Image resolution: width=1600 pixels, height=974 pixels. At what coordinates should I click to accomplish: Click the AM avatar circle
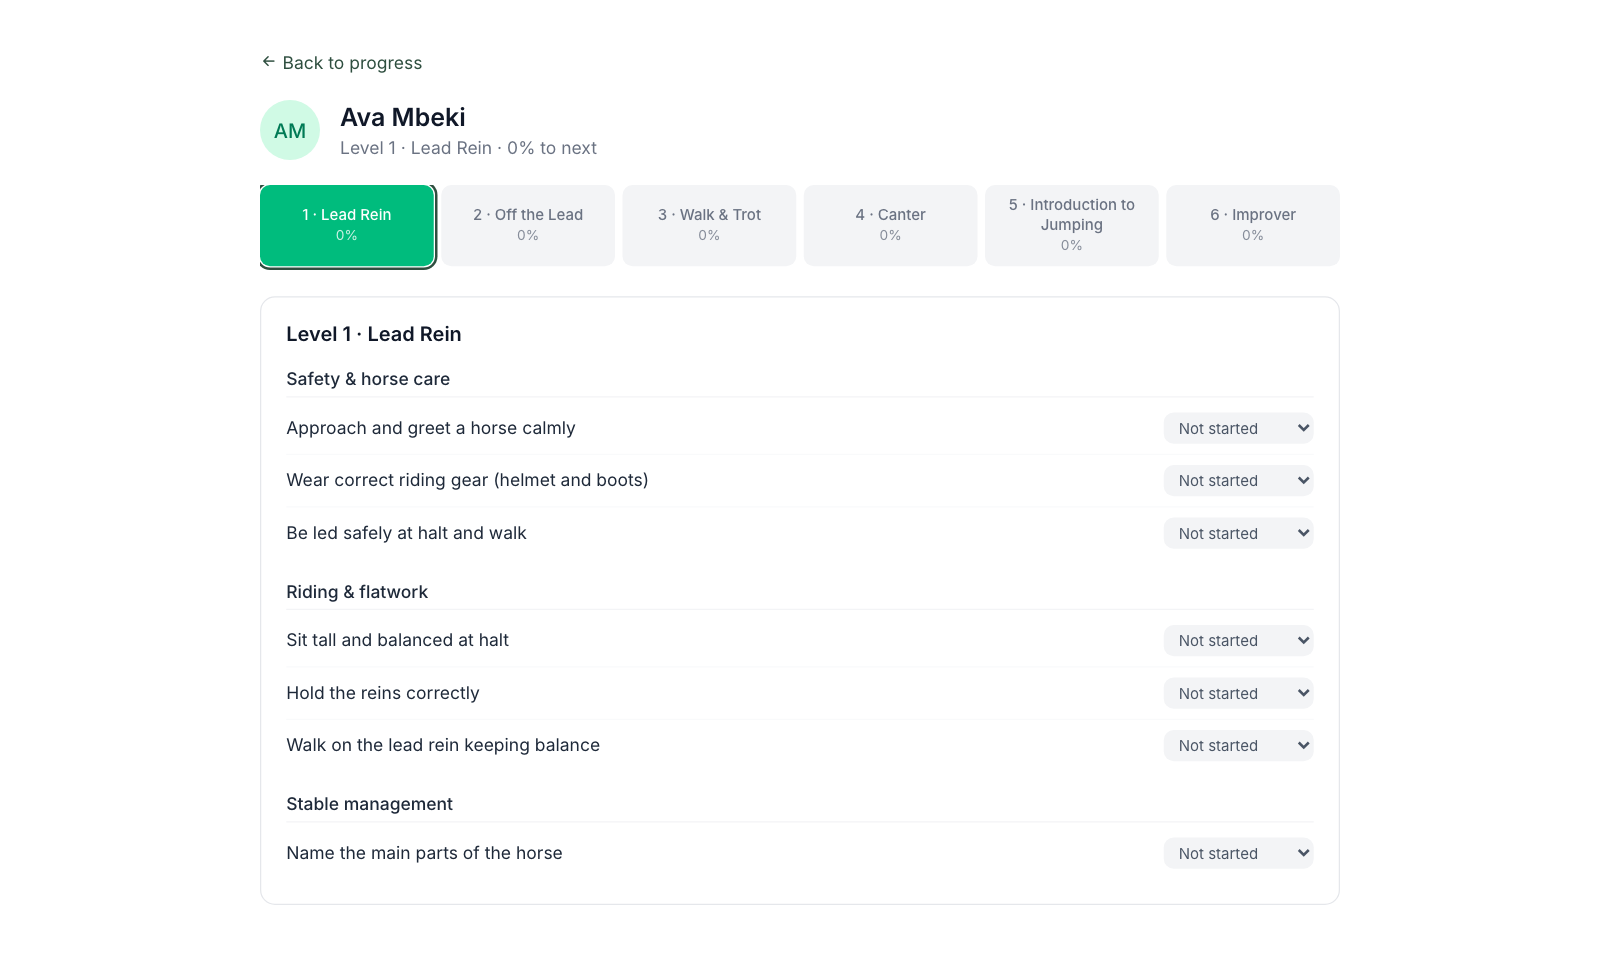pyautogui.click(x=290, y=130)
